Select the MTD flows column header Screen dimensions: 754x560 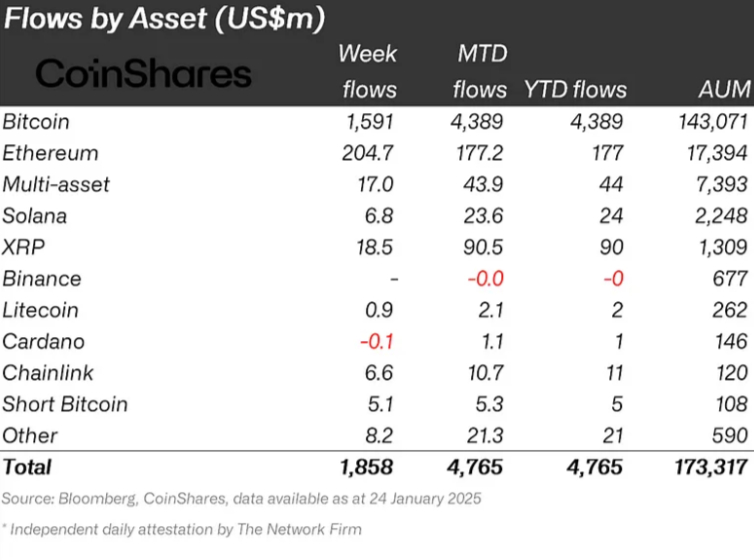coord(480,71)
